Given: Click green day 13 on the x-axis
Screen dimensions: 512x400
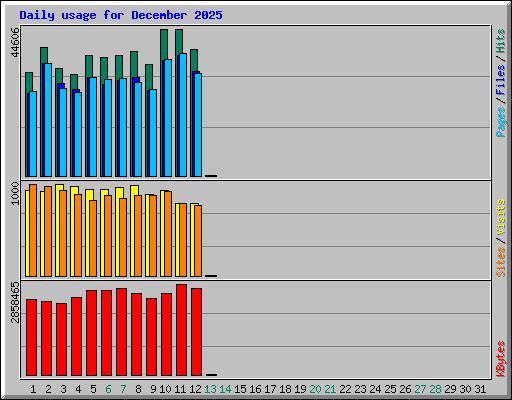Looking at the screenshot, I should pos(210,389).
